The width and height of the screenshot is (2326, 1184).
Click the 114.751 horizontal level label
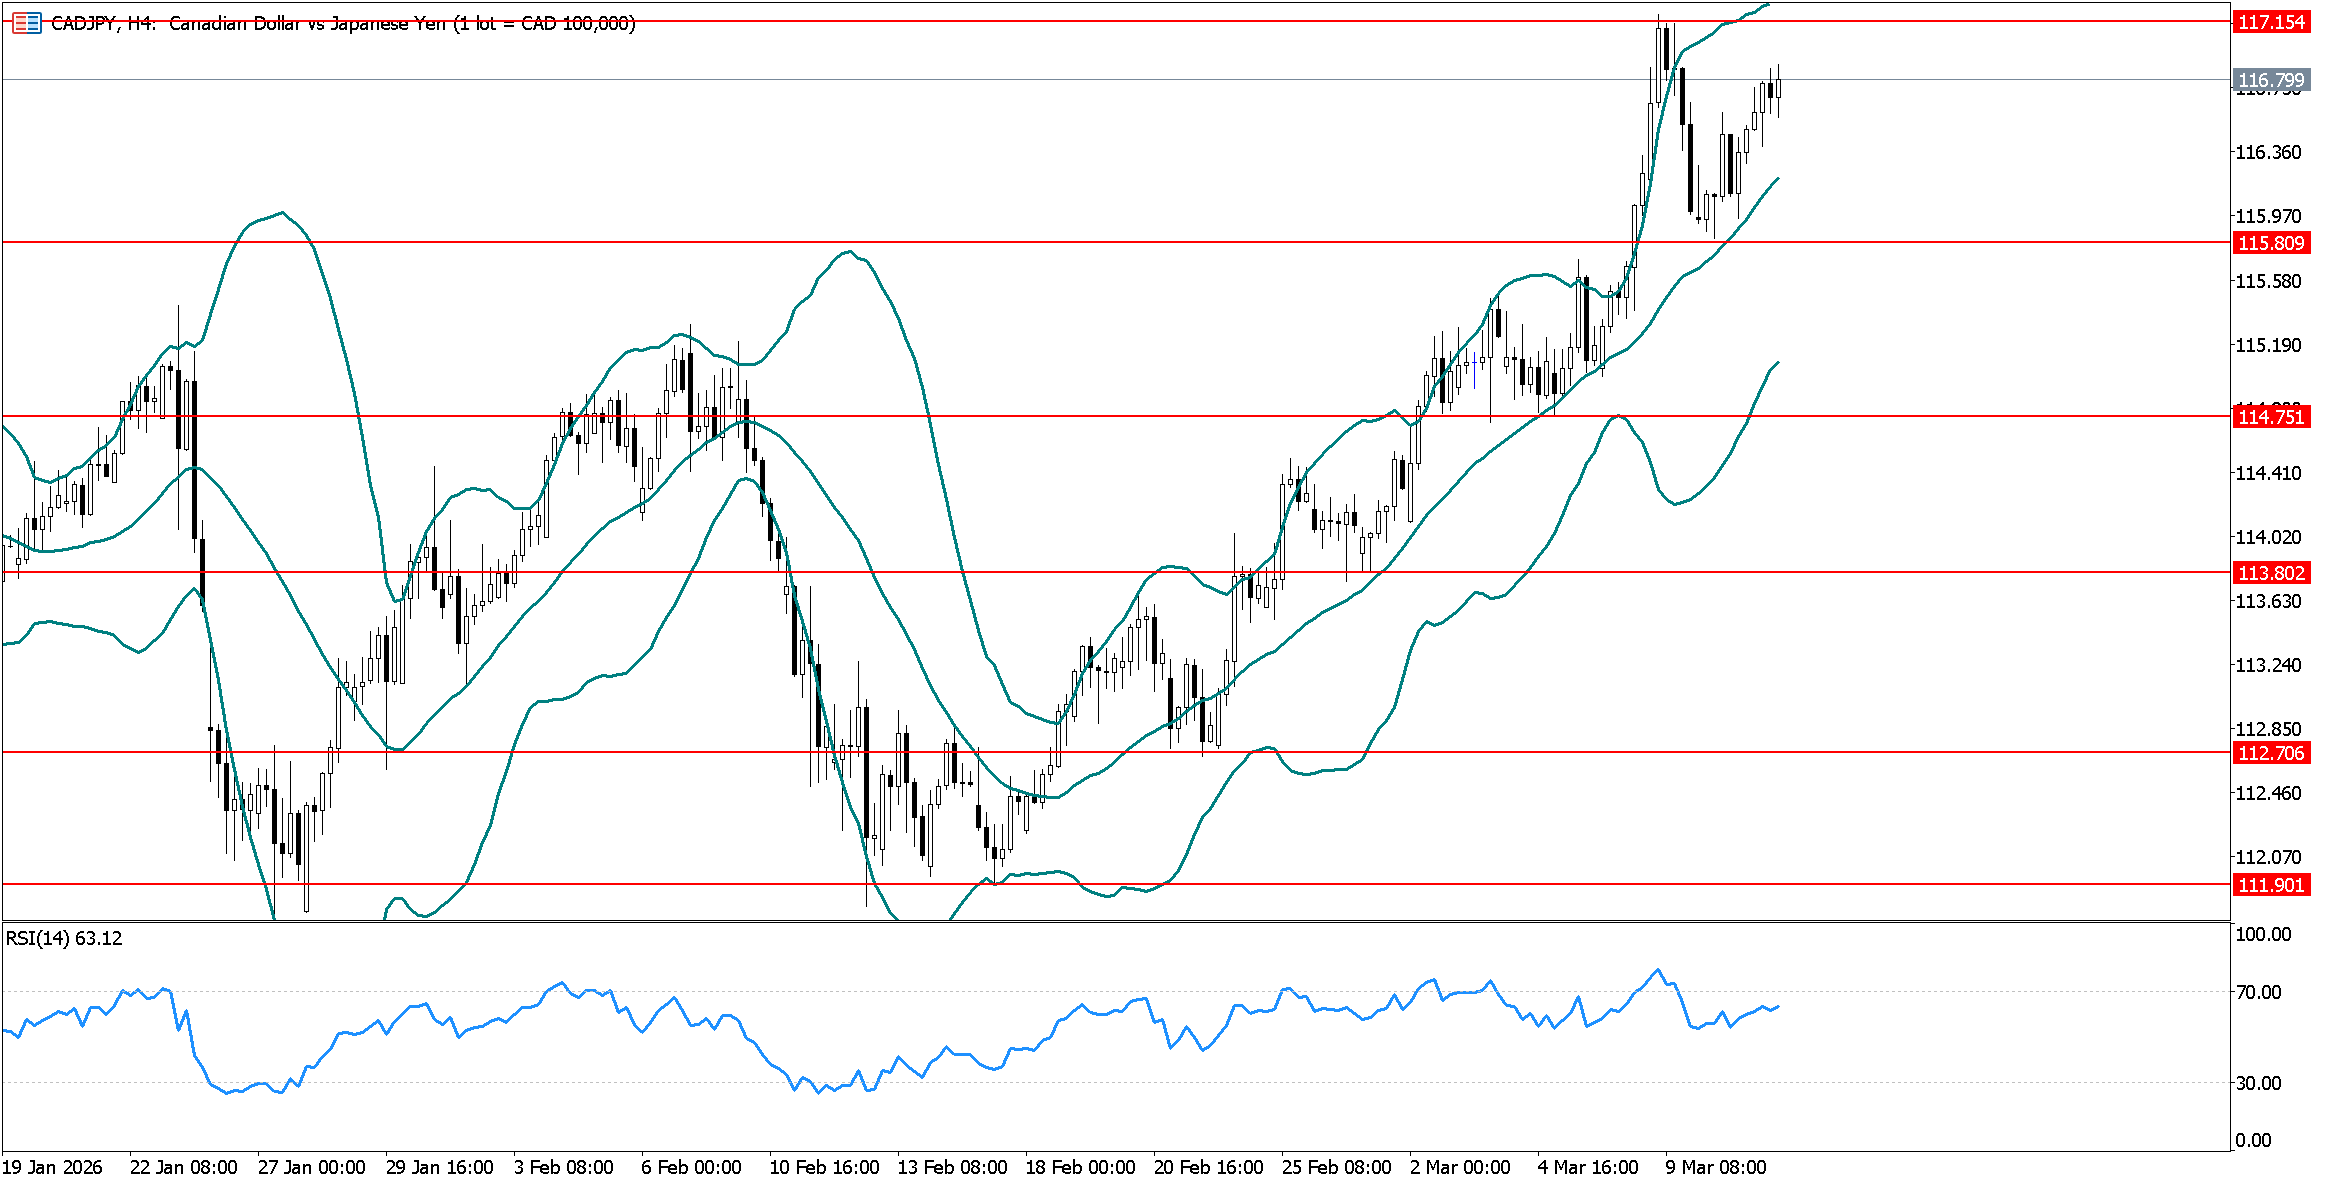tap(2270, 417)
